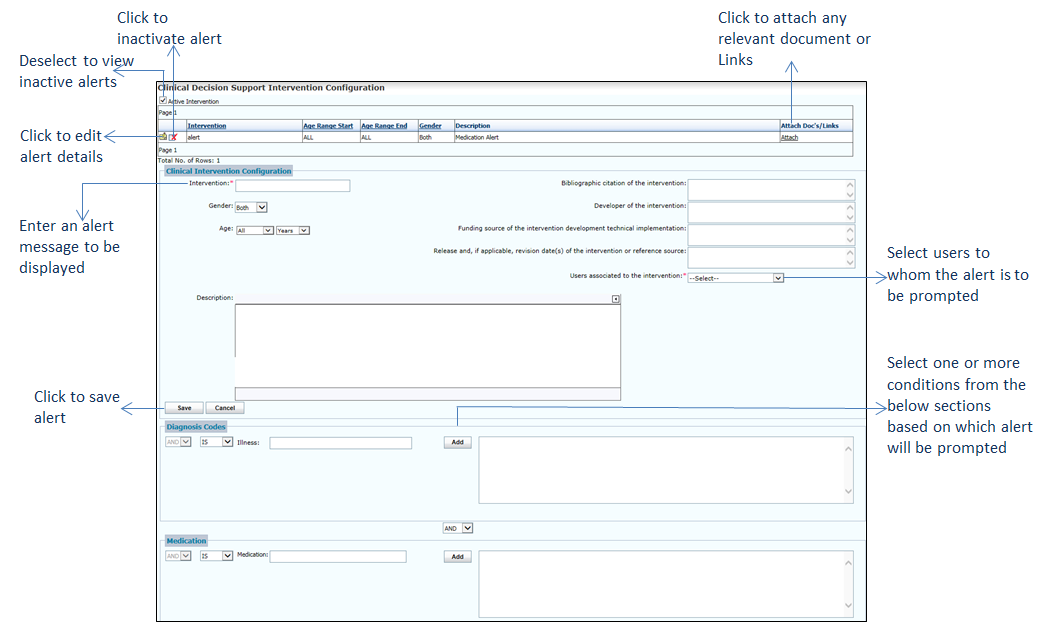This screenshot has height=637, width=1046.
Task: Sort by the Age Range Start header
Action: pyautogui.click(x=328, y=125)
